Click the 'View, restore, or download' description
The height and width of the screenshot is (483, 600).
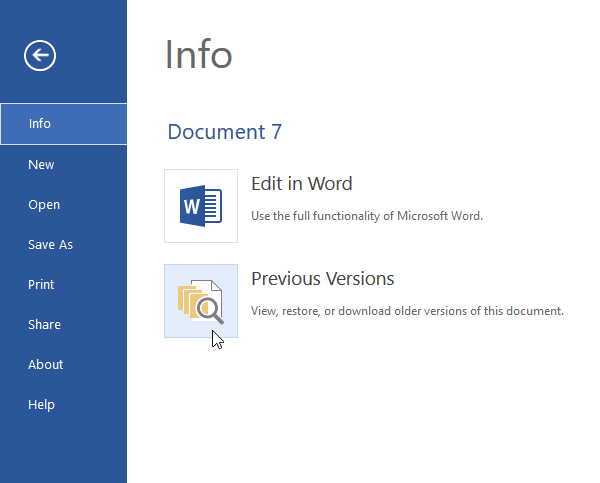[408, 311]
